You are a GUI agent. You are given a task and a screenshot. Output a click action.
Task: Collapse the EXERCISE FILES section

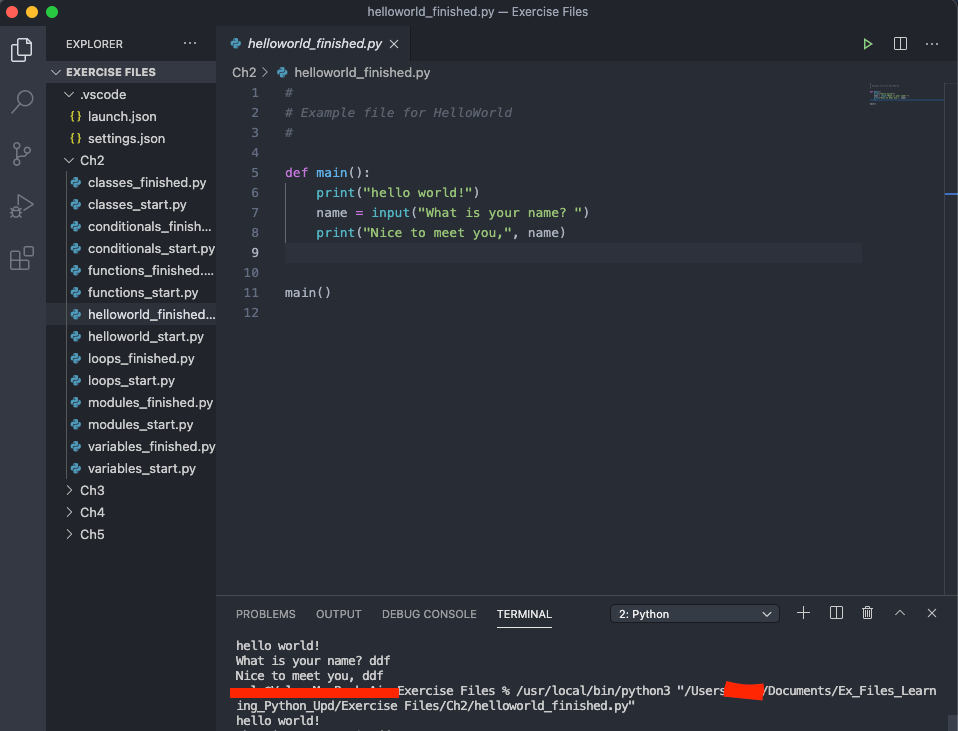[110, 72]
